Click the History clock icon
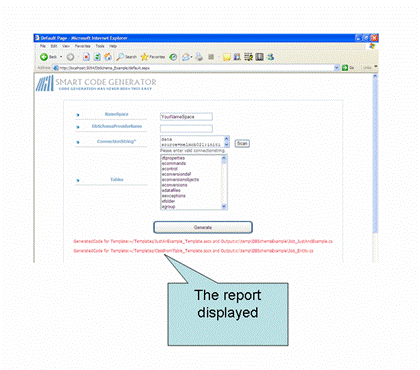420x370 pixels. click(173, 57)
